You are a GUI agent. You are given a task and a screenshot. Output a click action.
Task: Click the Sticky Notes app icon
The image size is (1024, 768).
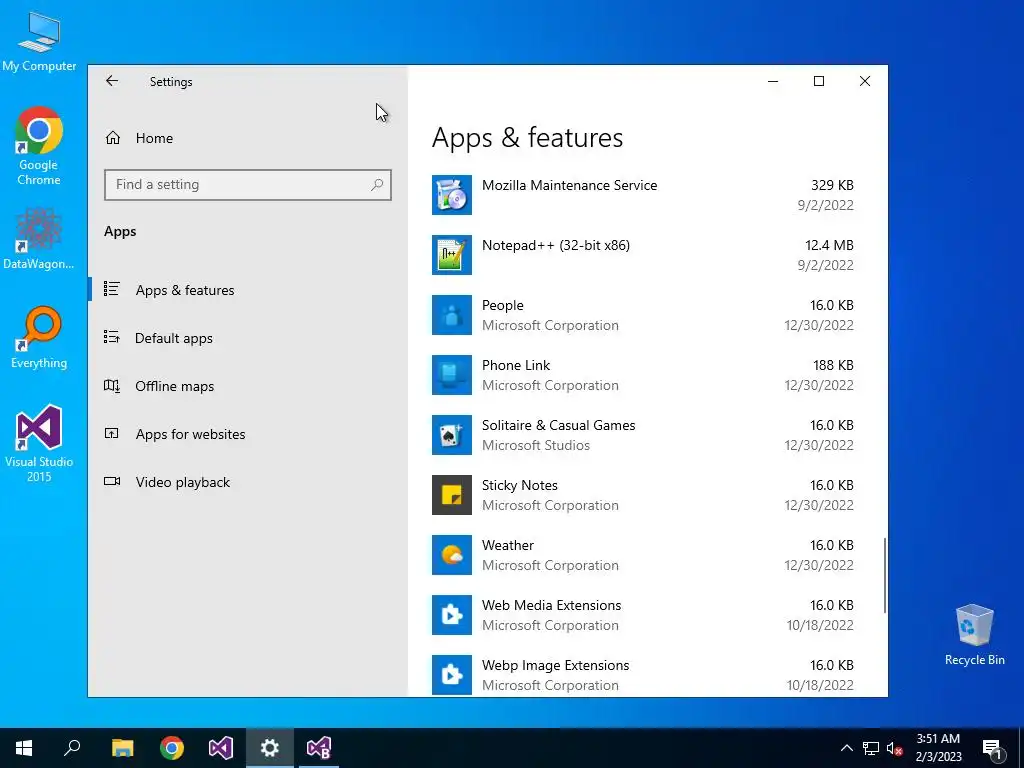451,495
